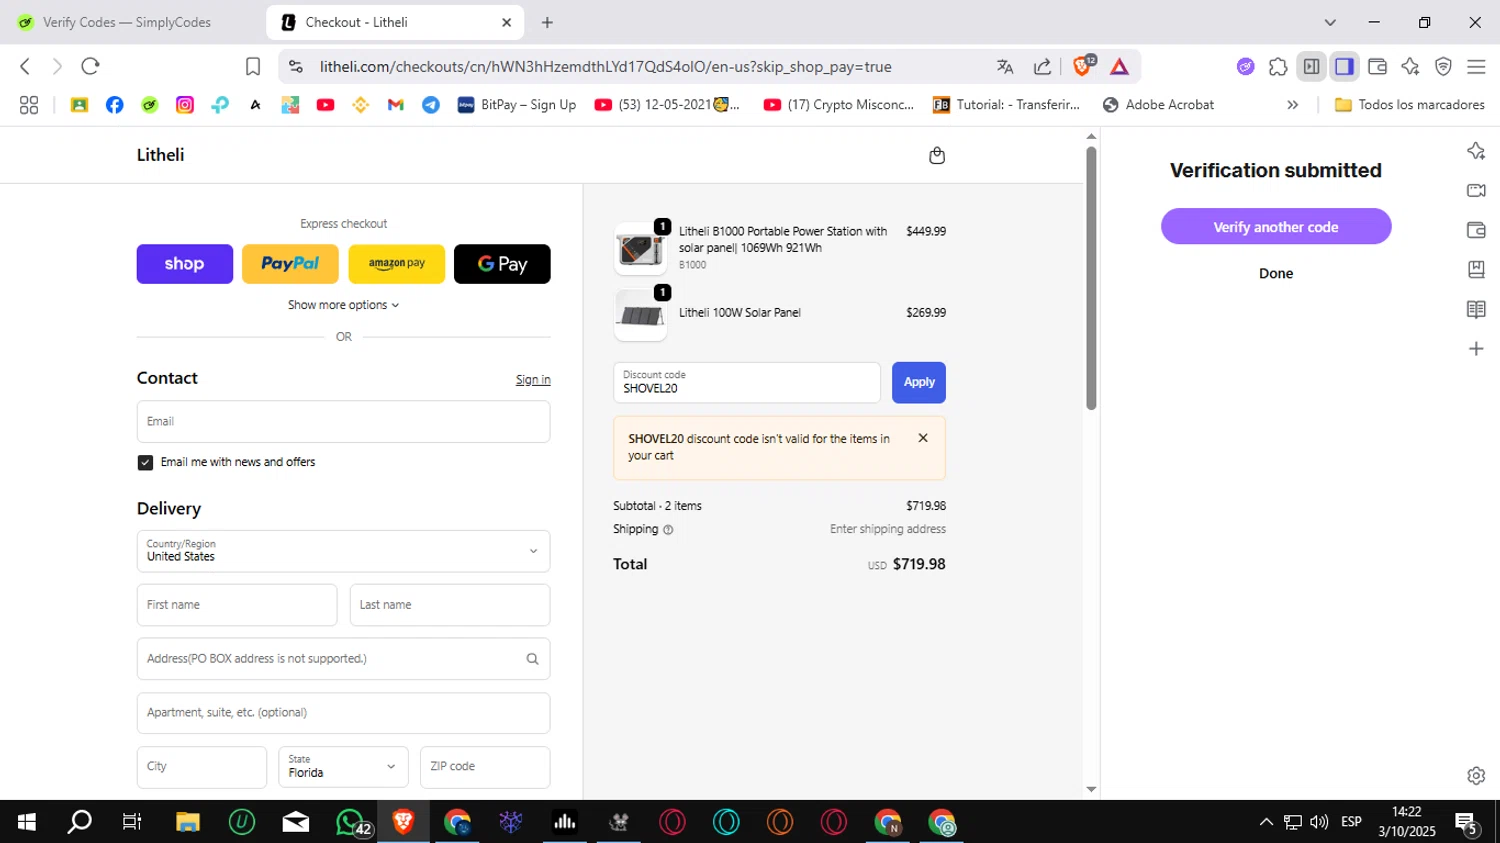Pay with Shop Pay button
Image resolution: width=1500 pixels, height=843 pixels.
pos(185,264)
